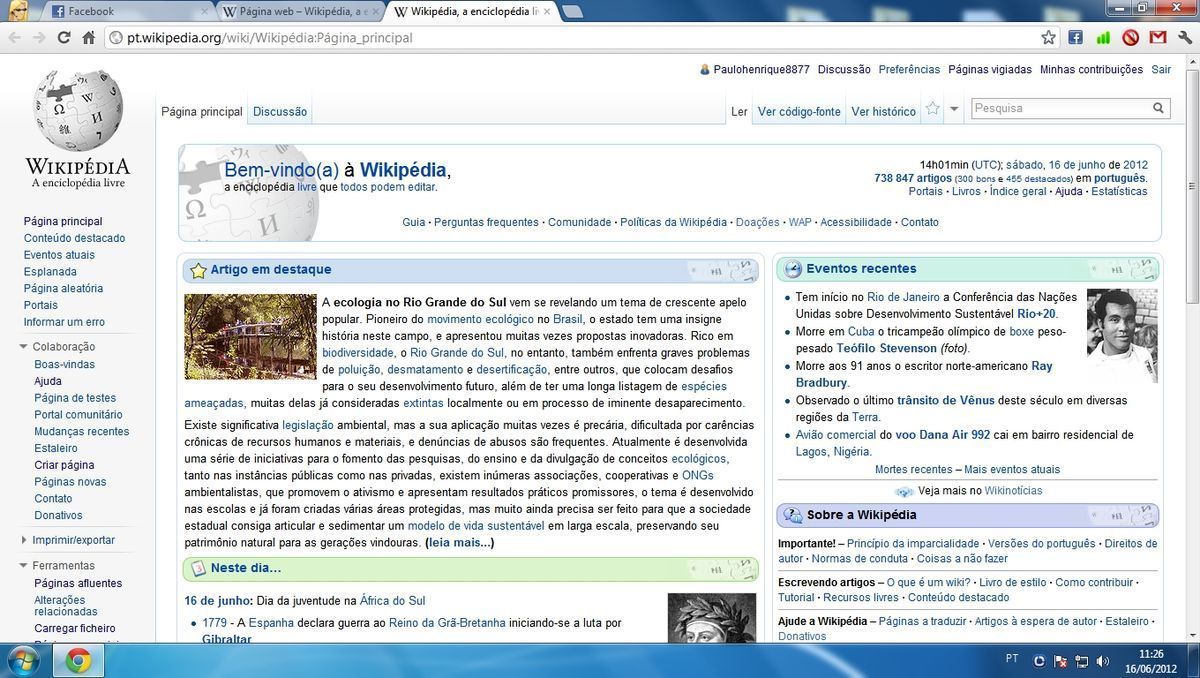
Task: Go to the browser home icon
Action: (x=89, y=37)
